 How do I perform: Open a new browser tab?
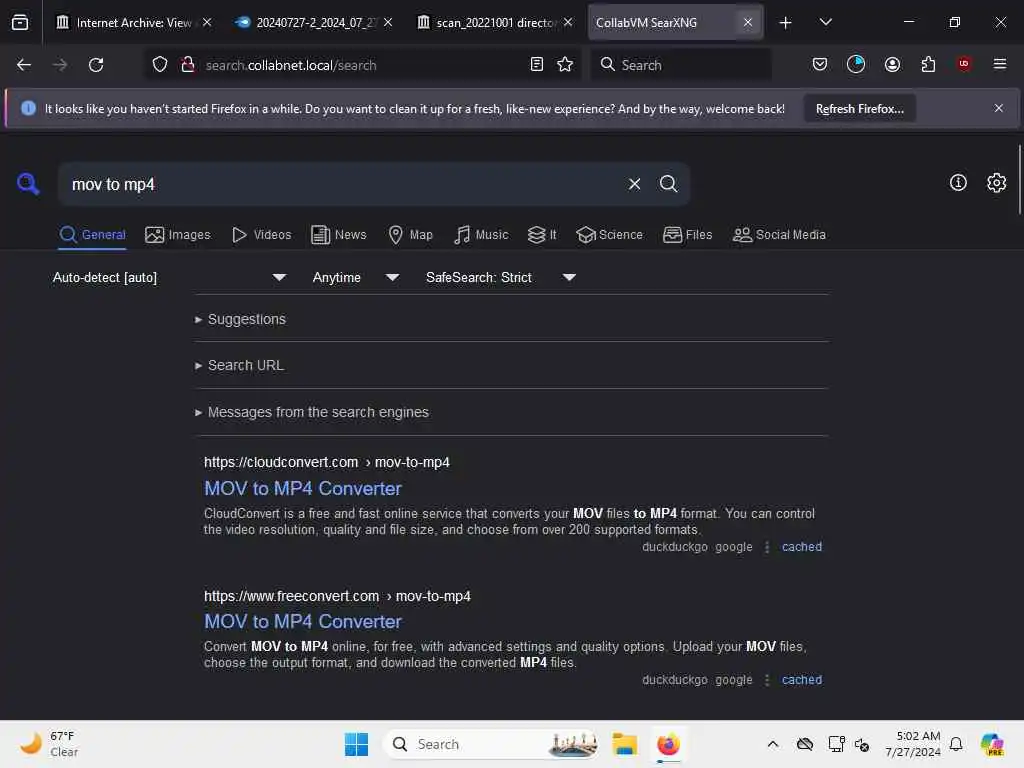(x=786, y=23)
